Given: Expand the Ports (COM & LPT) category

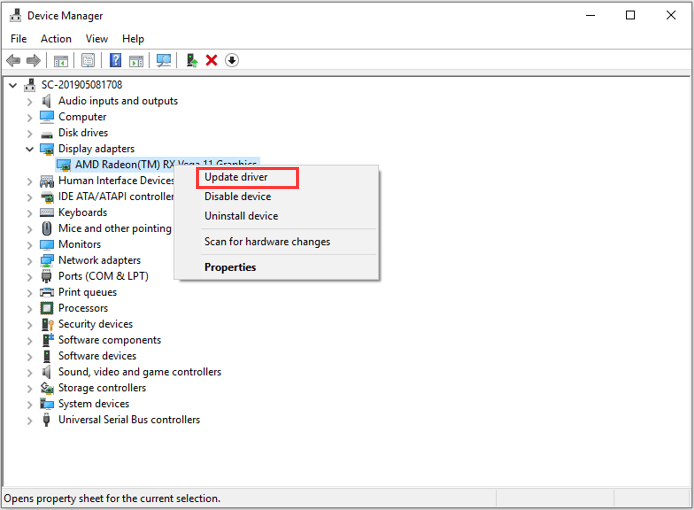Looking at the screenshot, I should tap(30, 277).
